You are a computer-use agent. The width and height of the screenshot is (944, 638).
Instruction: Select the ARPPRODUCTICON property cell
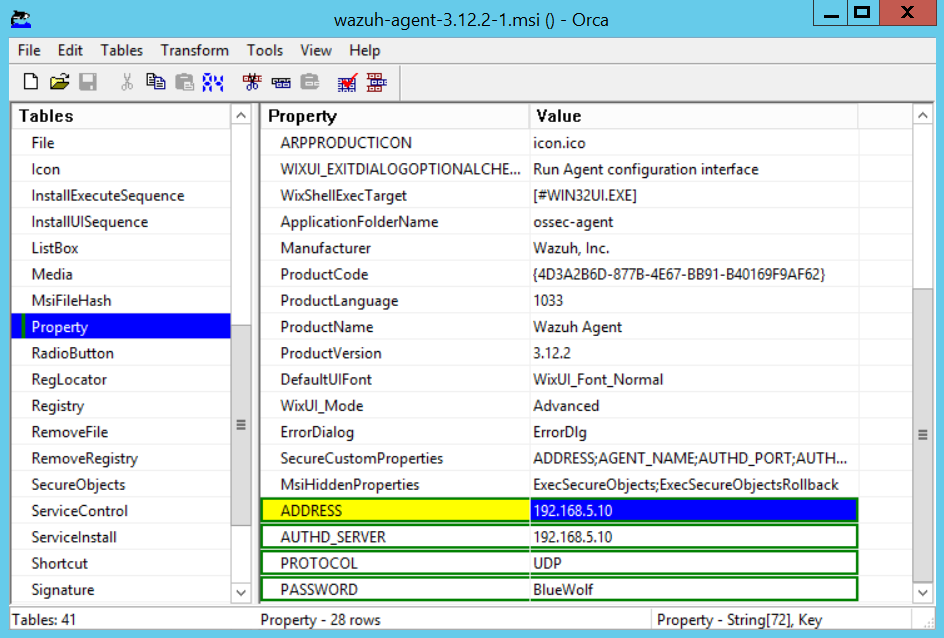[x=395, y=143]
